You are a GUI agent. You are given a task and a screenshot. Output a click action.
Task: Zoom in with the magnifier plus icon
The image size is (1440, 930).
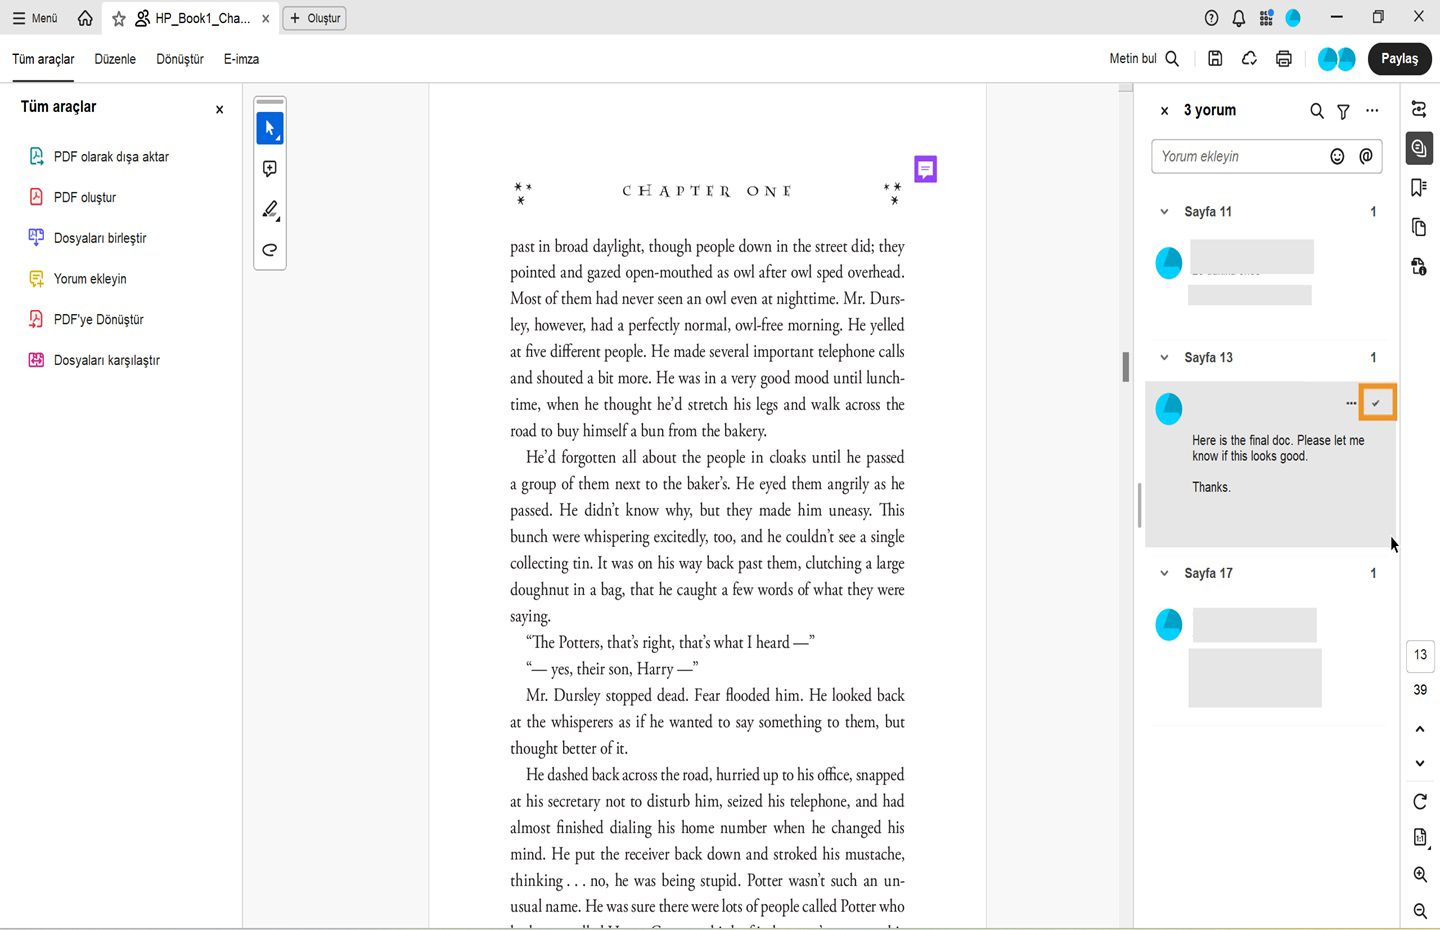click(1420, 875)
